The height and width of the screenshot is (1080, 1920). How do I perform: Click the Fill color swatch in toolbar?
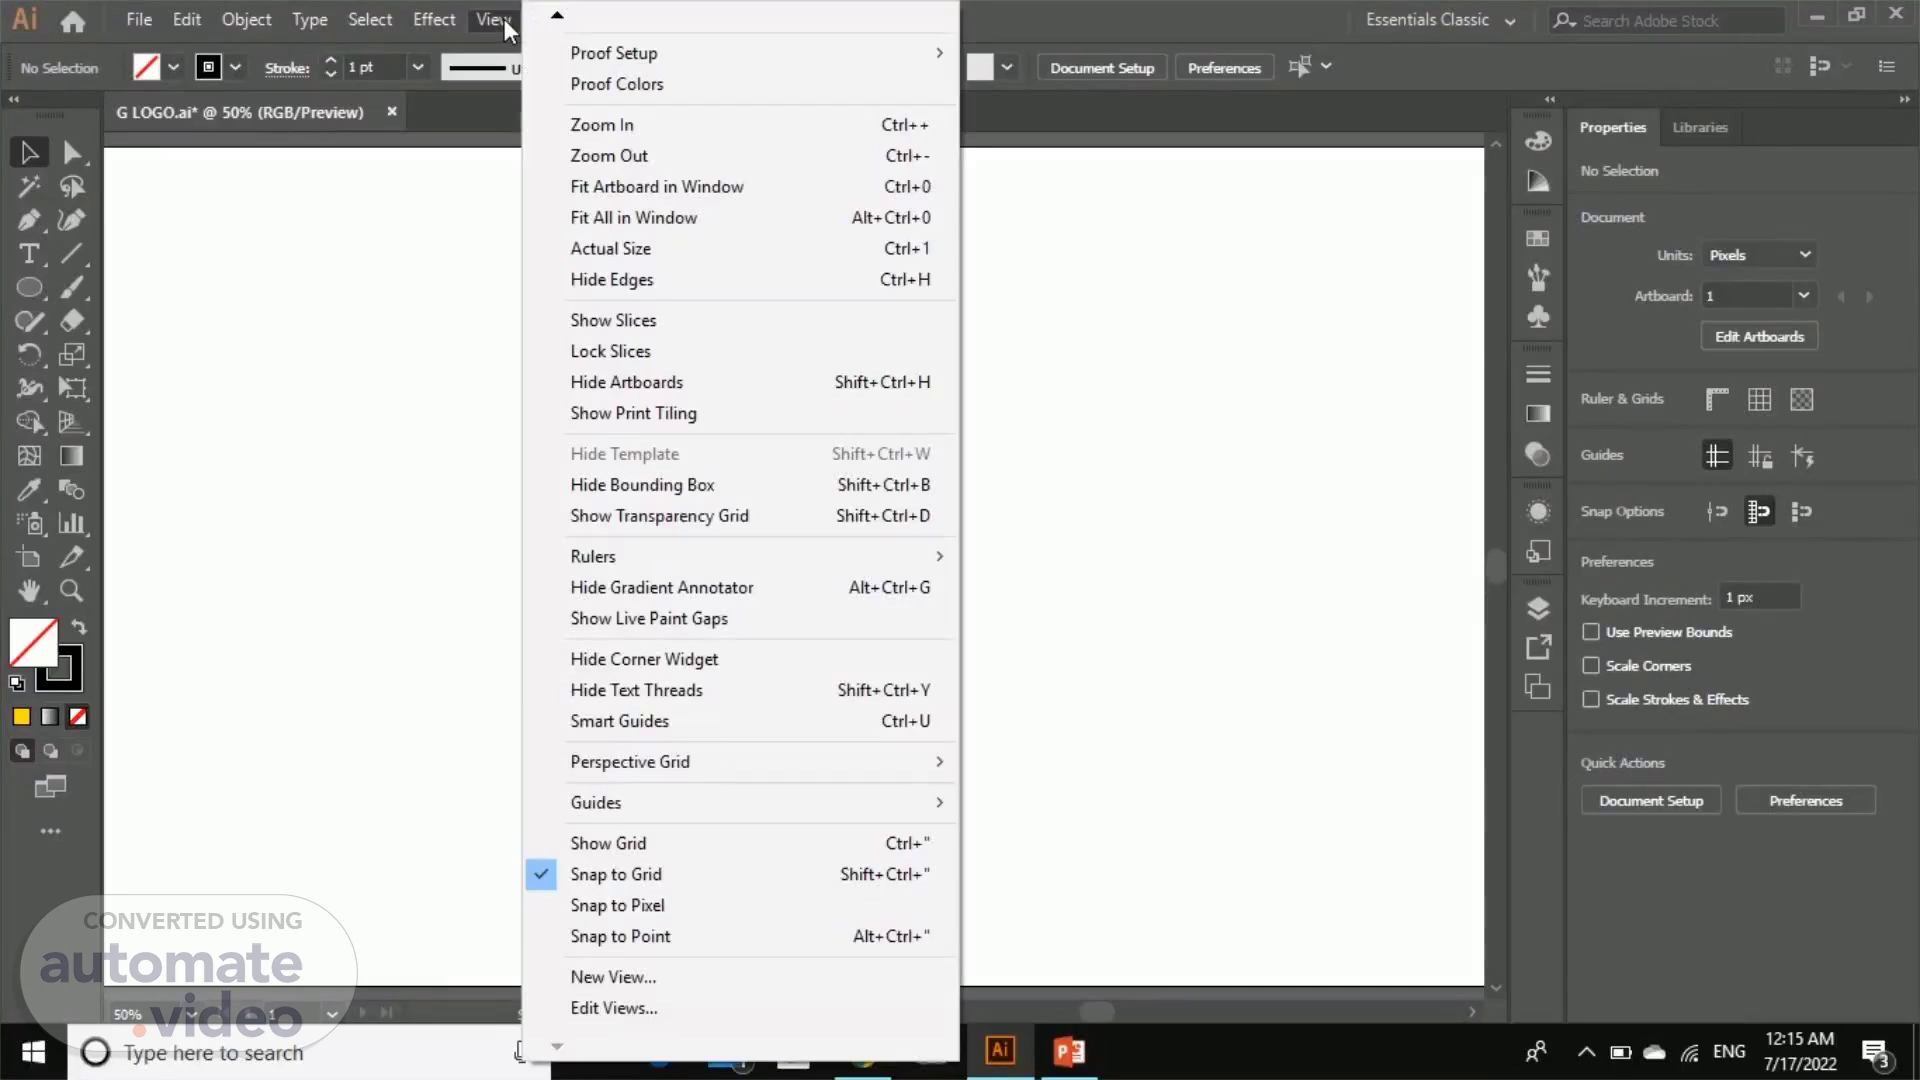(x=33, y=642)
